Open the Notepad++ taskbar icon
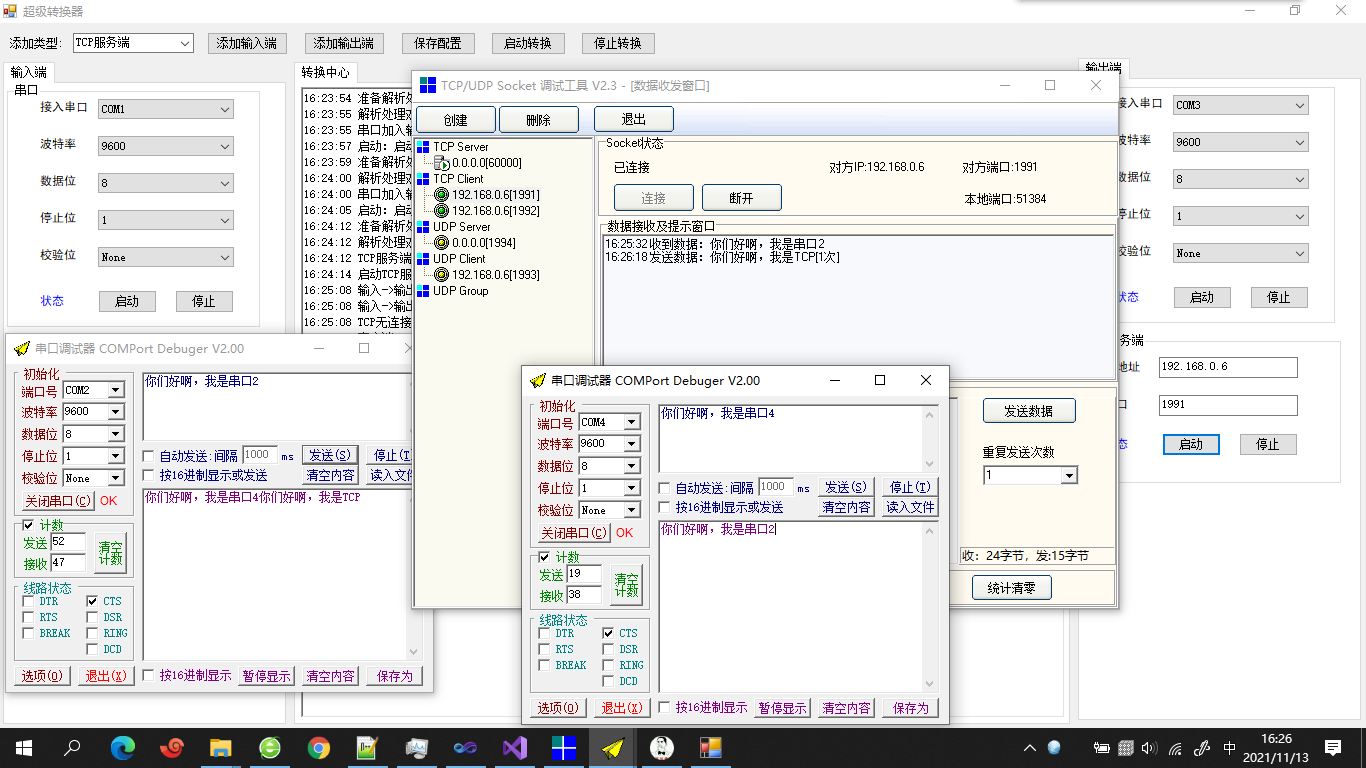The image size is (1366, 768). tap(368, 747)
